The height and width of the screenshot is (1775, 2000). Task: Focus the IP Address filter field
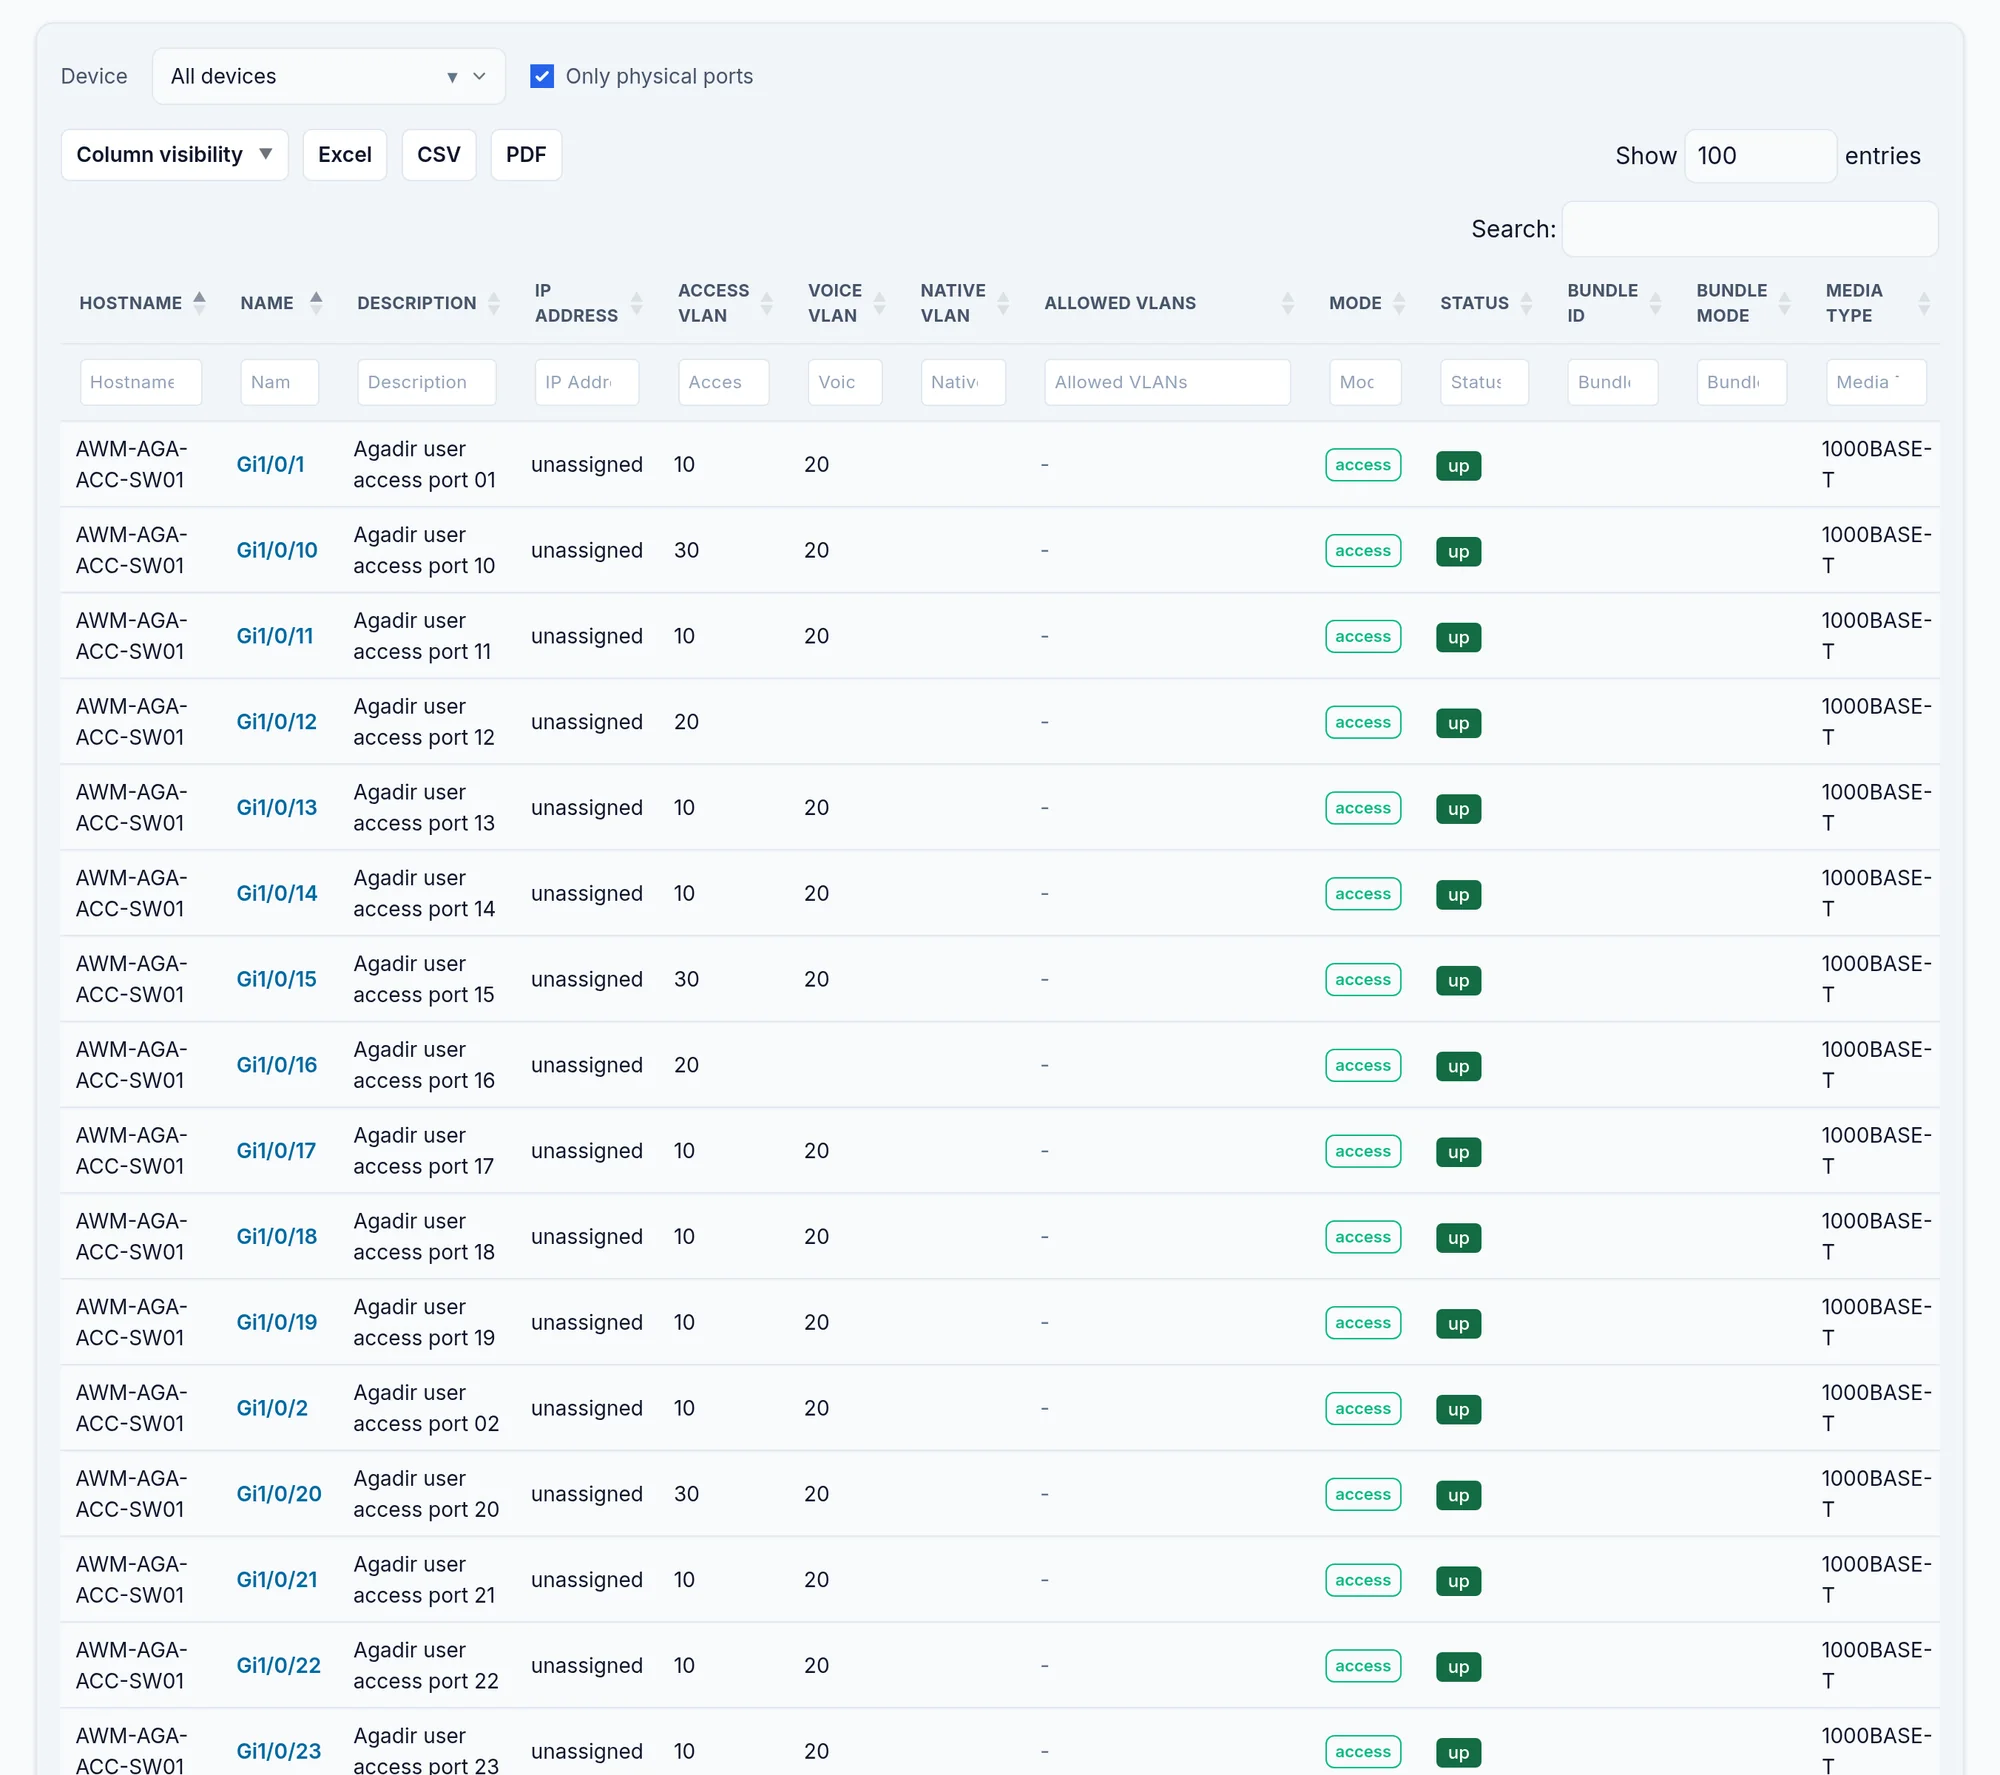586,382
